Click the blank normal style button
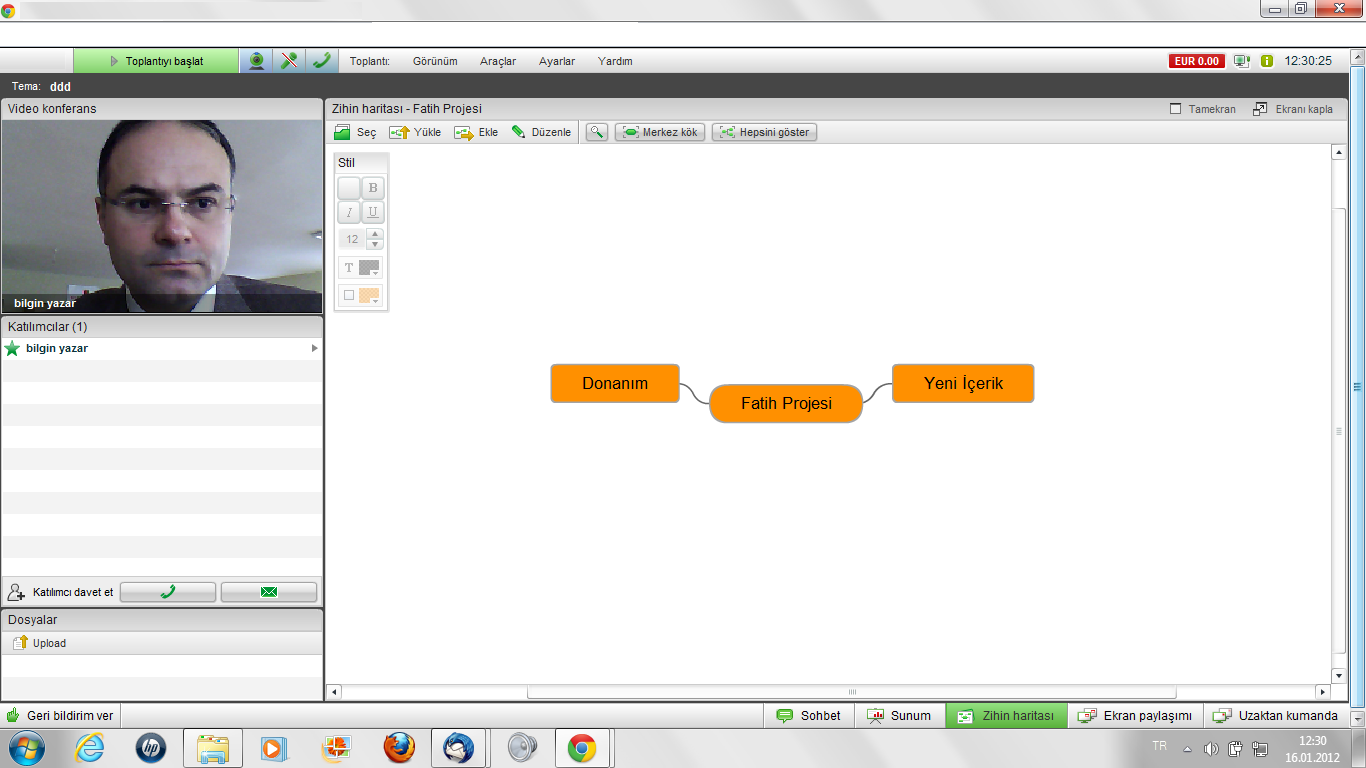 point(349,188)
